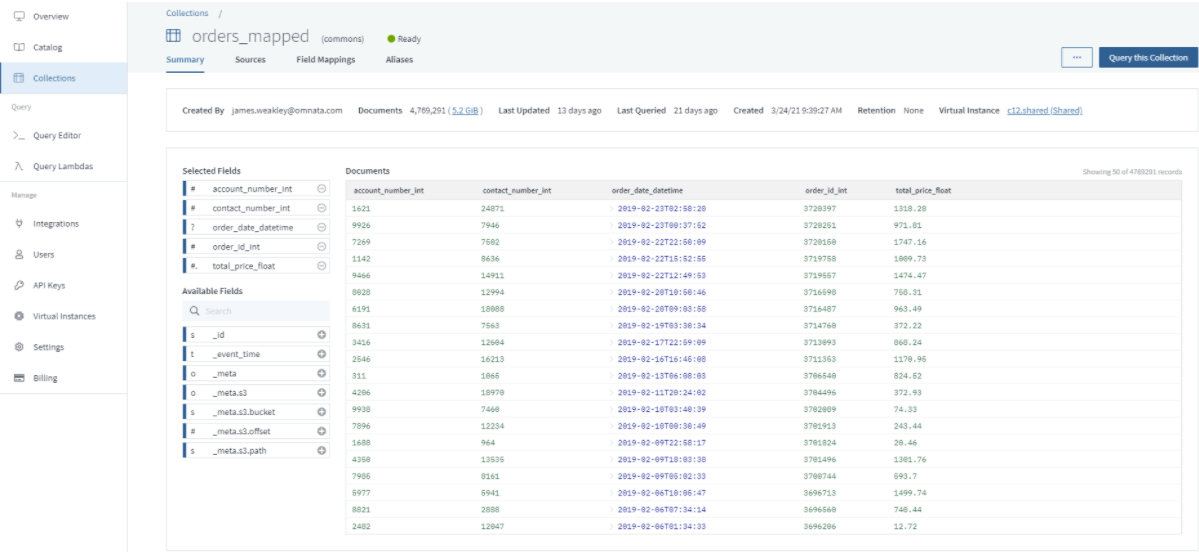Open Virtual Instances icon in sidebar

pos(19,316)
